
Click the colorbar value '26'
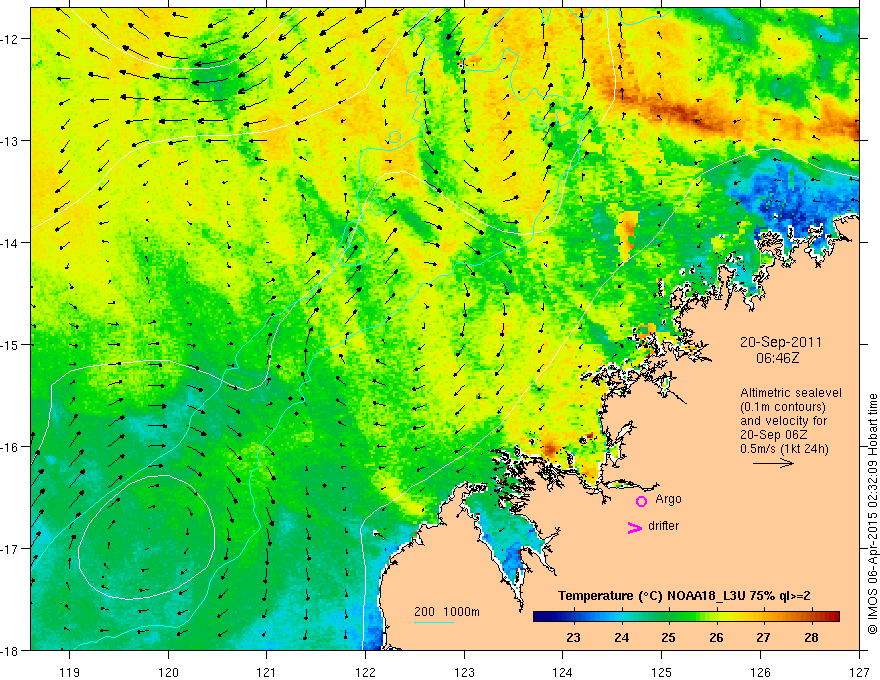tap(716, 637)
